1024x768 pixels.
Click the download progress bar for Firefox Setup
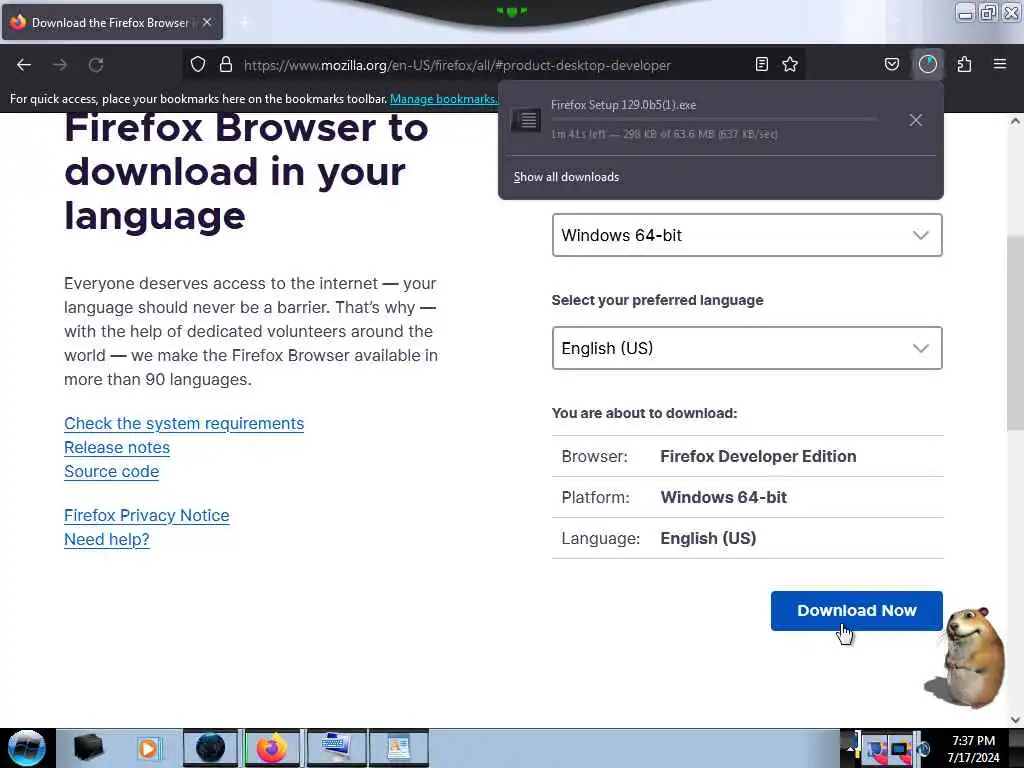pos(714,120)
